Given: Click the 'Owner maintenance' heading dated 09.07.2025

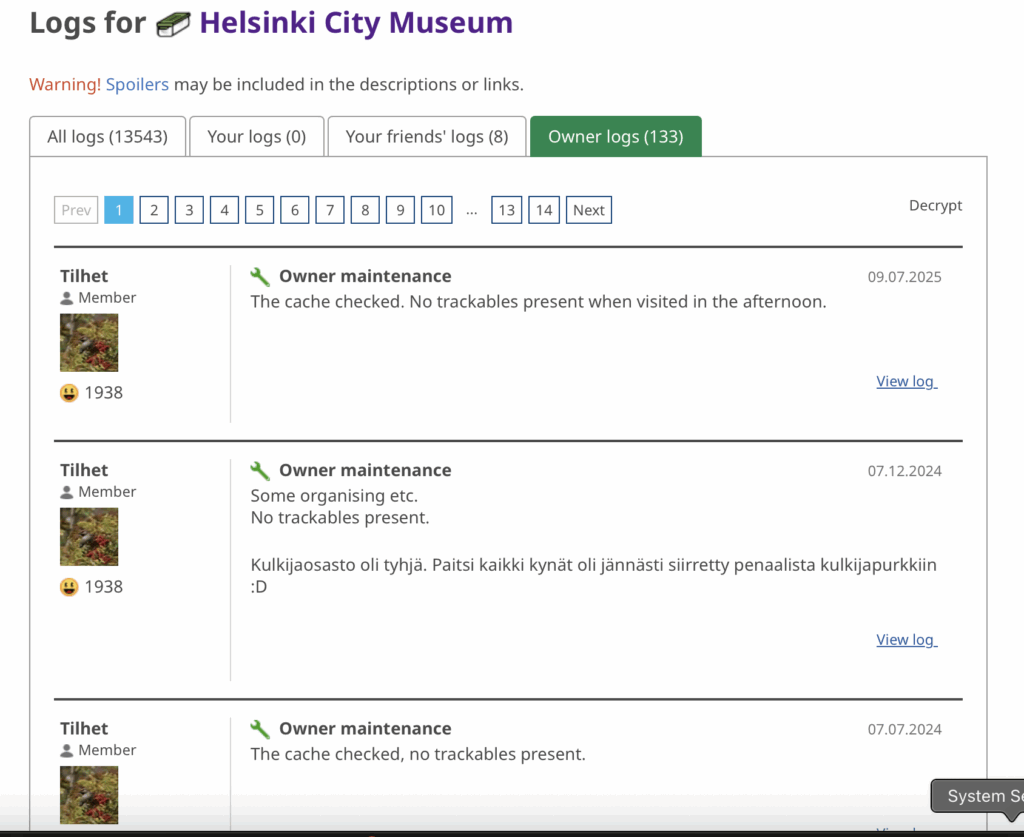Looking at the screenshot, I should tap(365, 276).
